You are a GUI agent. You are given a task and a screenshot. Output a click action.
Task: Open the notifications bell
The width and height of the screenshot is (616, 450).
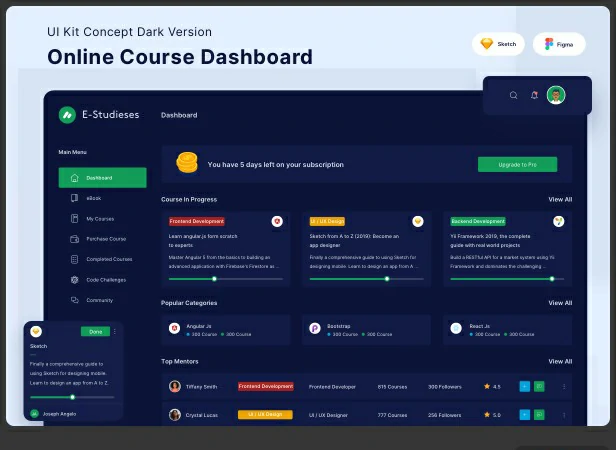tap(534, 95)
